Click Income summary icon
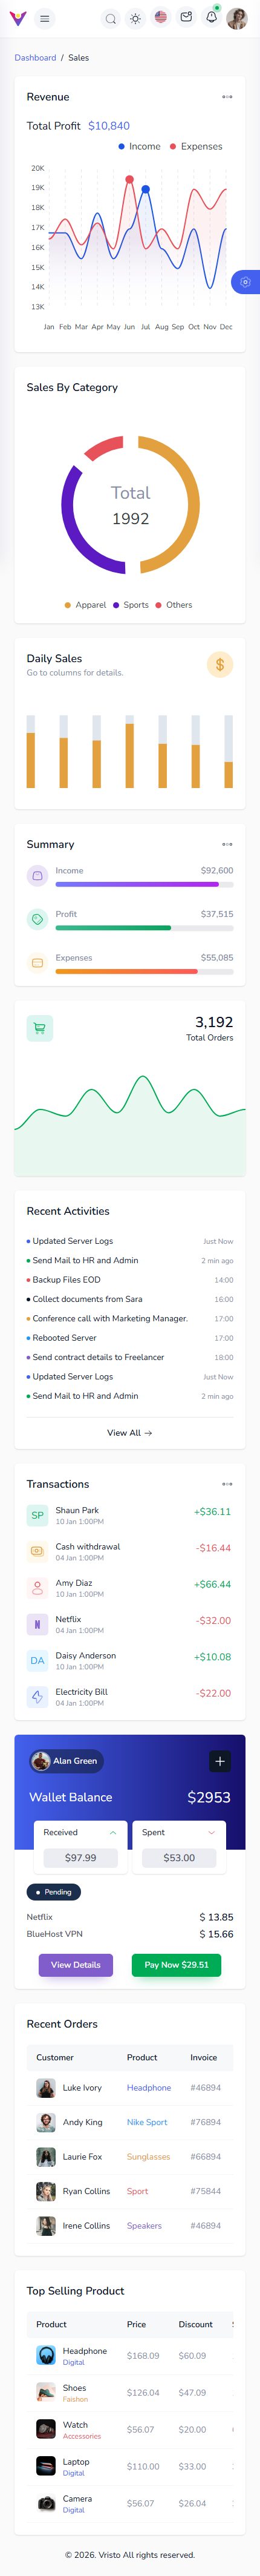260x2576 pixels. click(37, 876)
